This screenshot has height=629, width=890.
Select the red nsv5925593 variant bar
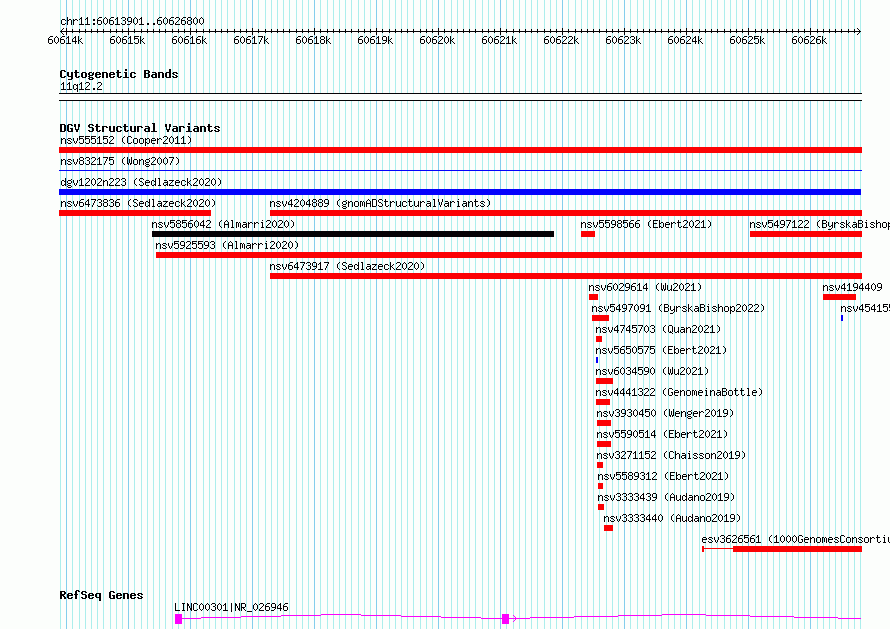coord(509,255)
